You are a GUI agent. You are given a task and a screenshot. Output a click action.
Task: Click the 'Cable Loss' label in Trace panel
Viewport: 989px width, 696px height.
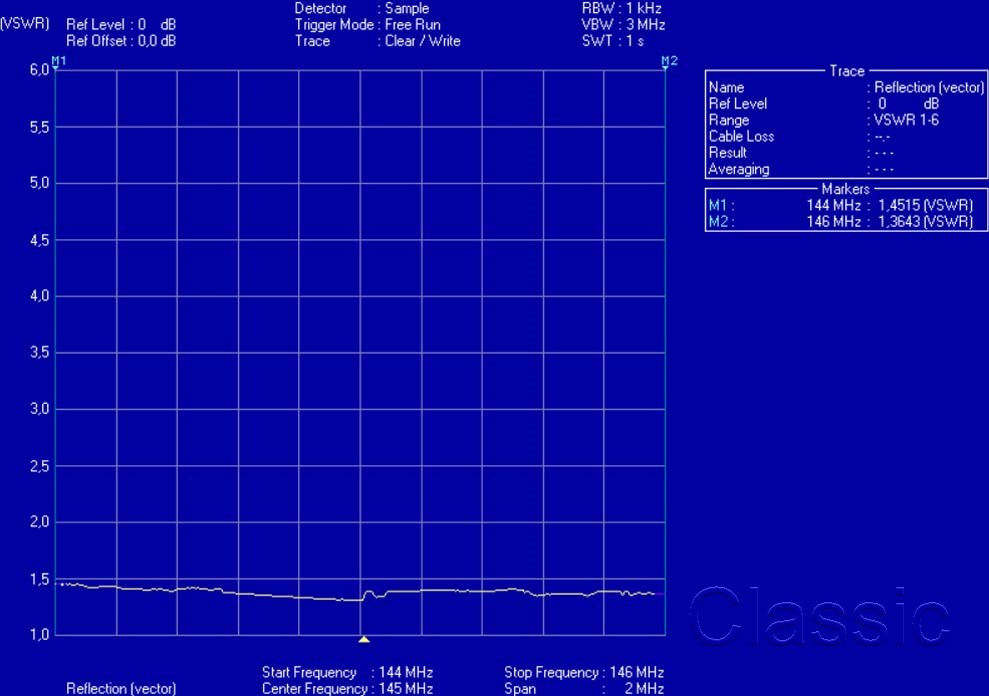(741, 136)
